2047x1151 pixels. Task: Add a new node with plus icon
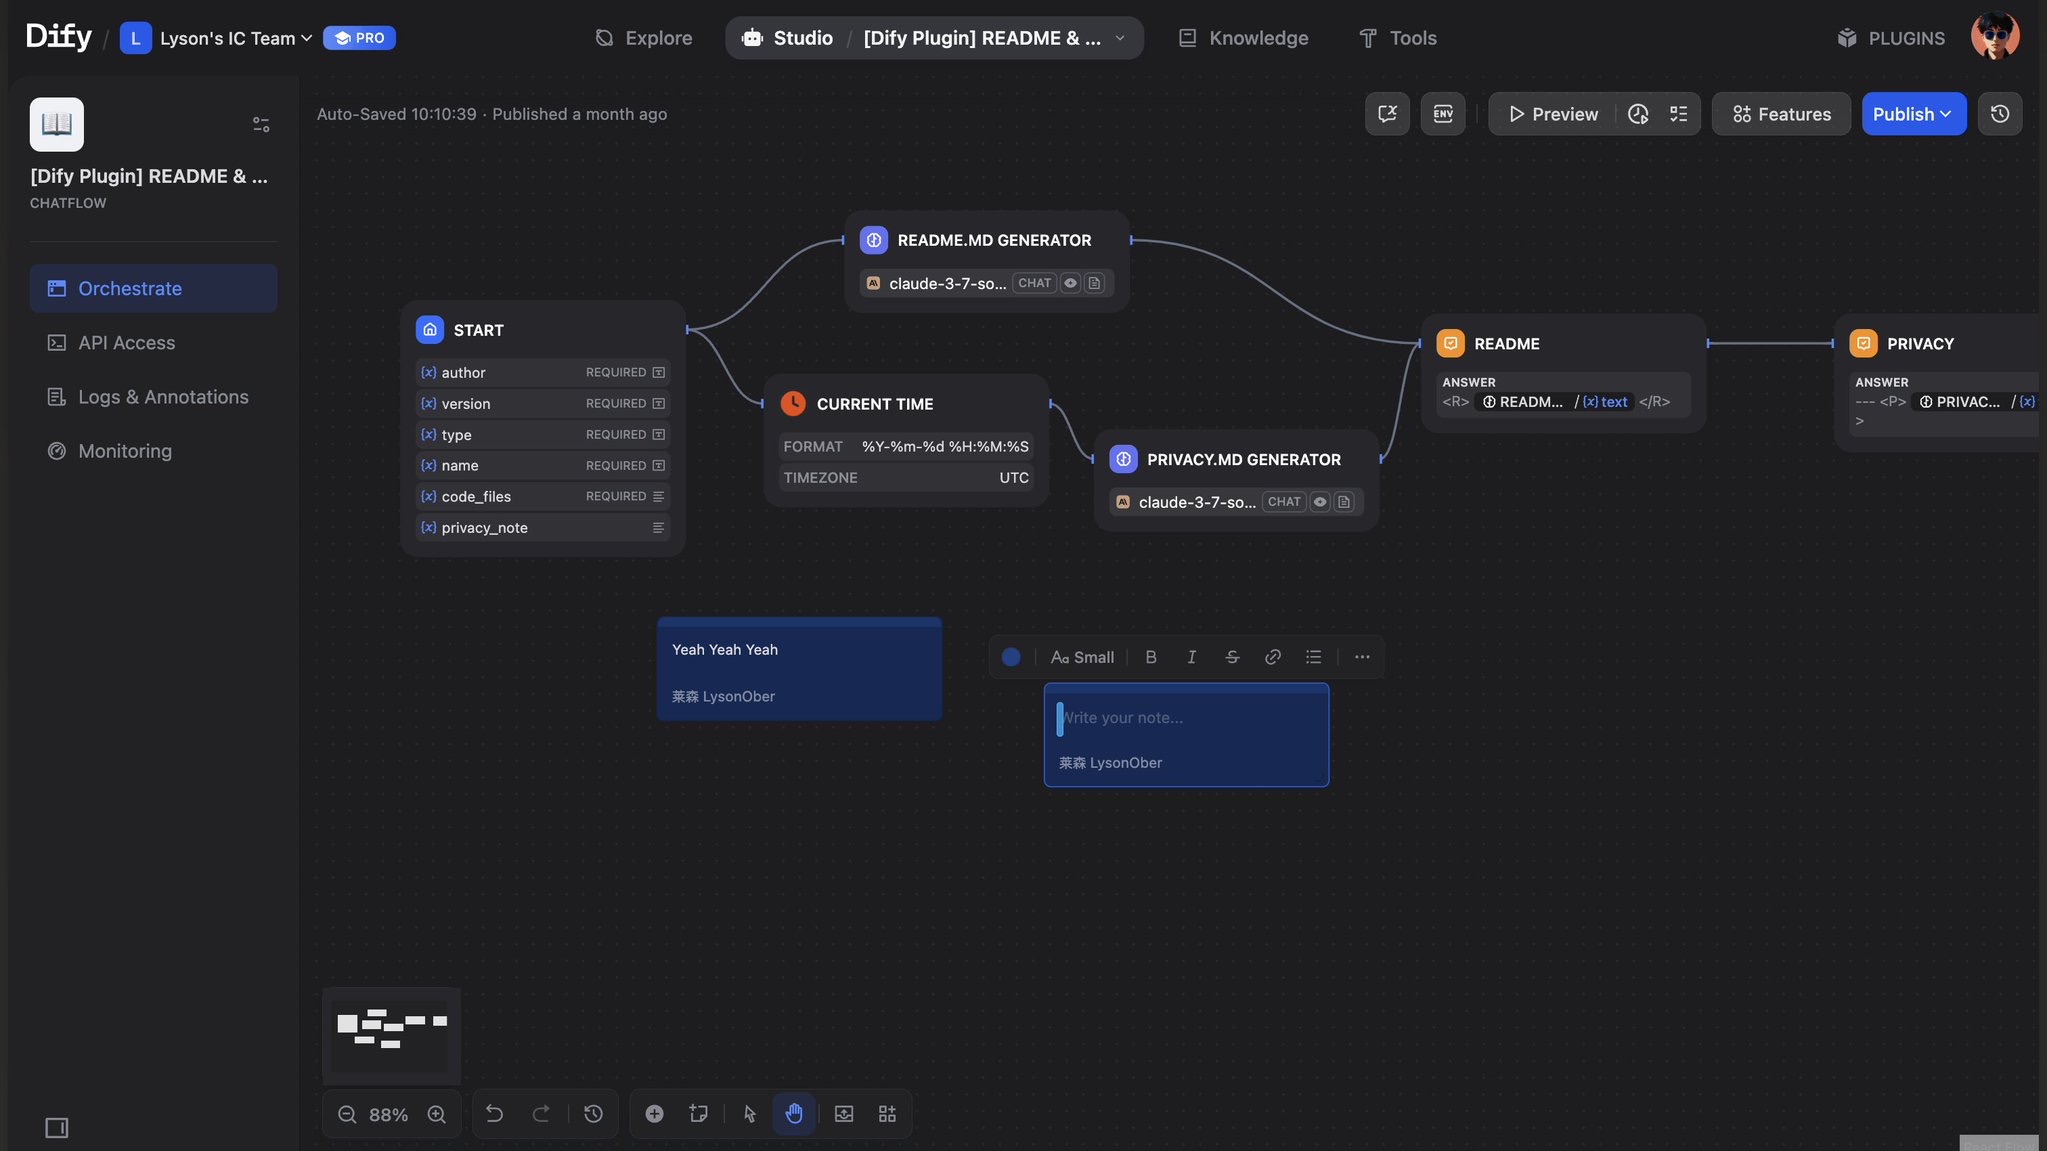[654, 1114]
